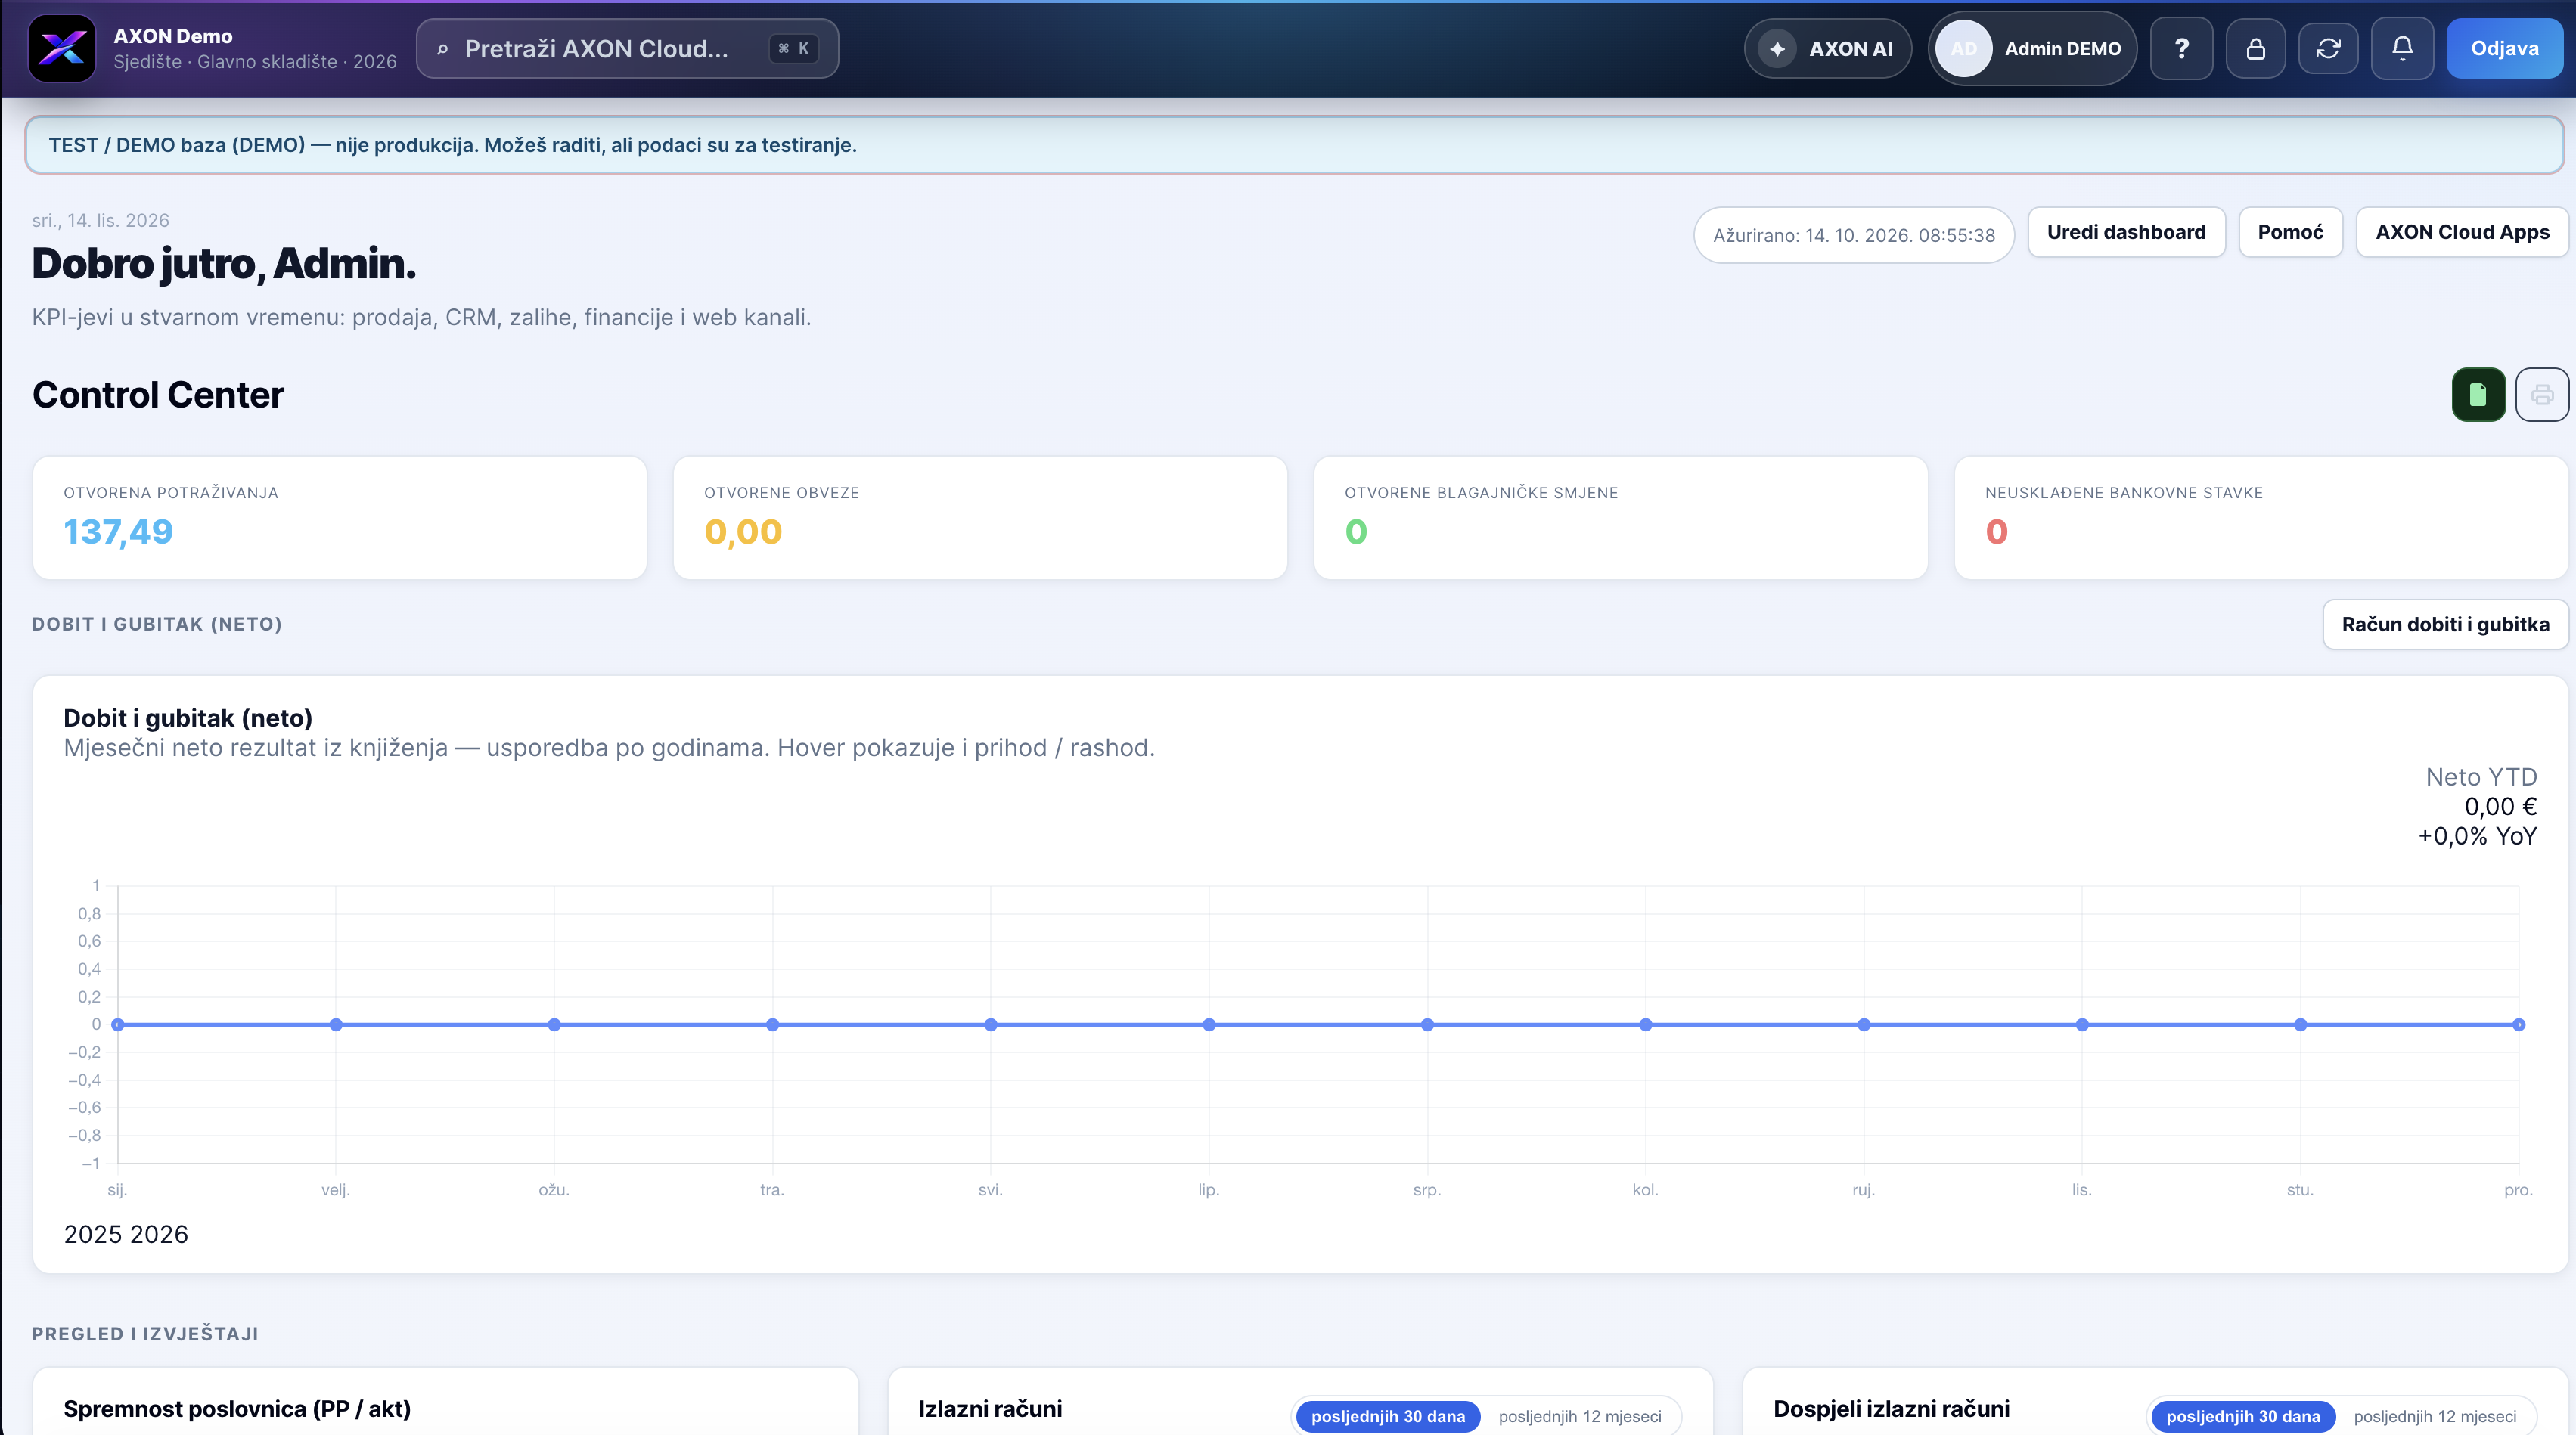The height and width of the screenshot is (1435, 2576).
Task: Open the help question mark icon
Action: [2181, 48]
